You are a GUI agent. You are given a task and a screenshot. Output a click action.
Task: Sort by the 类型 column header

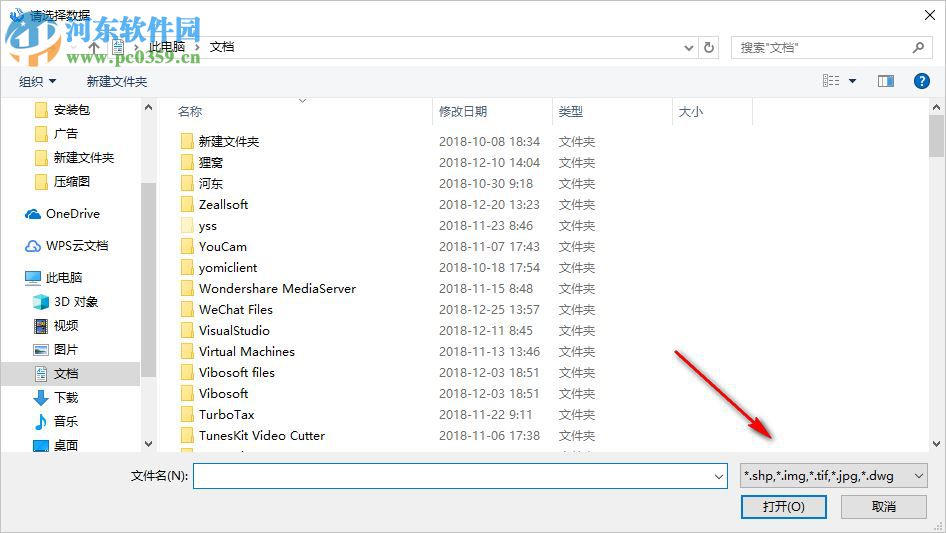(x=570, y=112)
